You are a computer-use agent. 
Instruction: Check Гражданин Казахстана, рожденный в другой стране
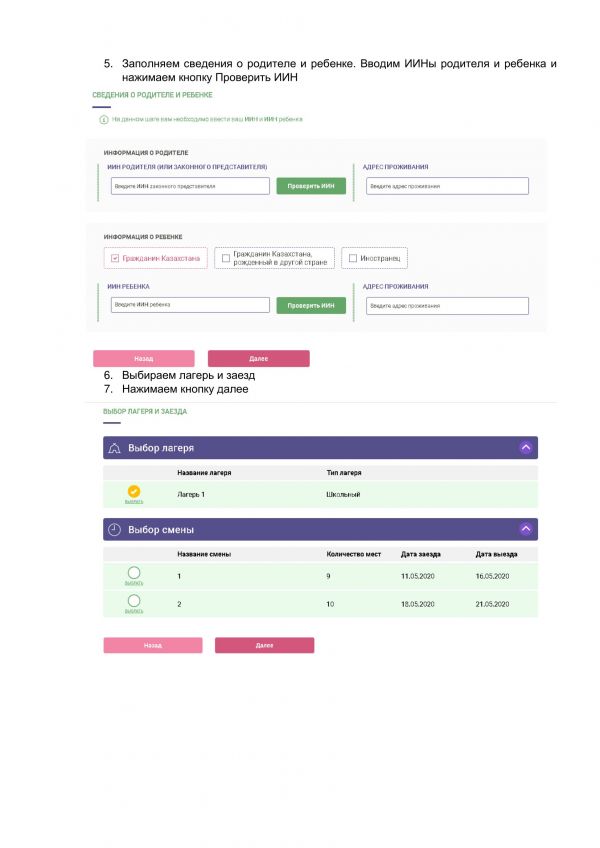tap(226, 258)
